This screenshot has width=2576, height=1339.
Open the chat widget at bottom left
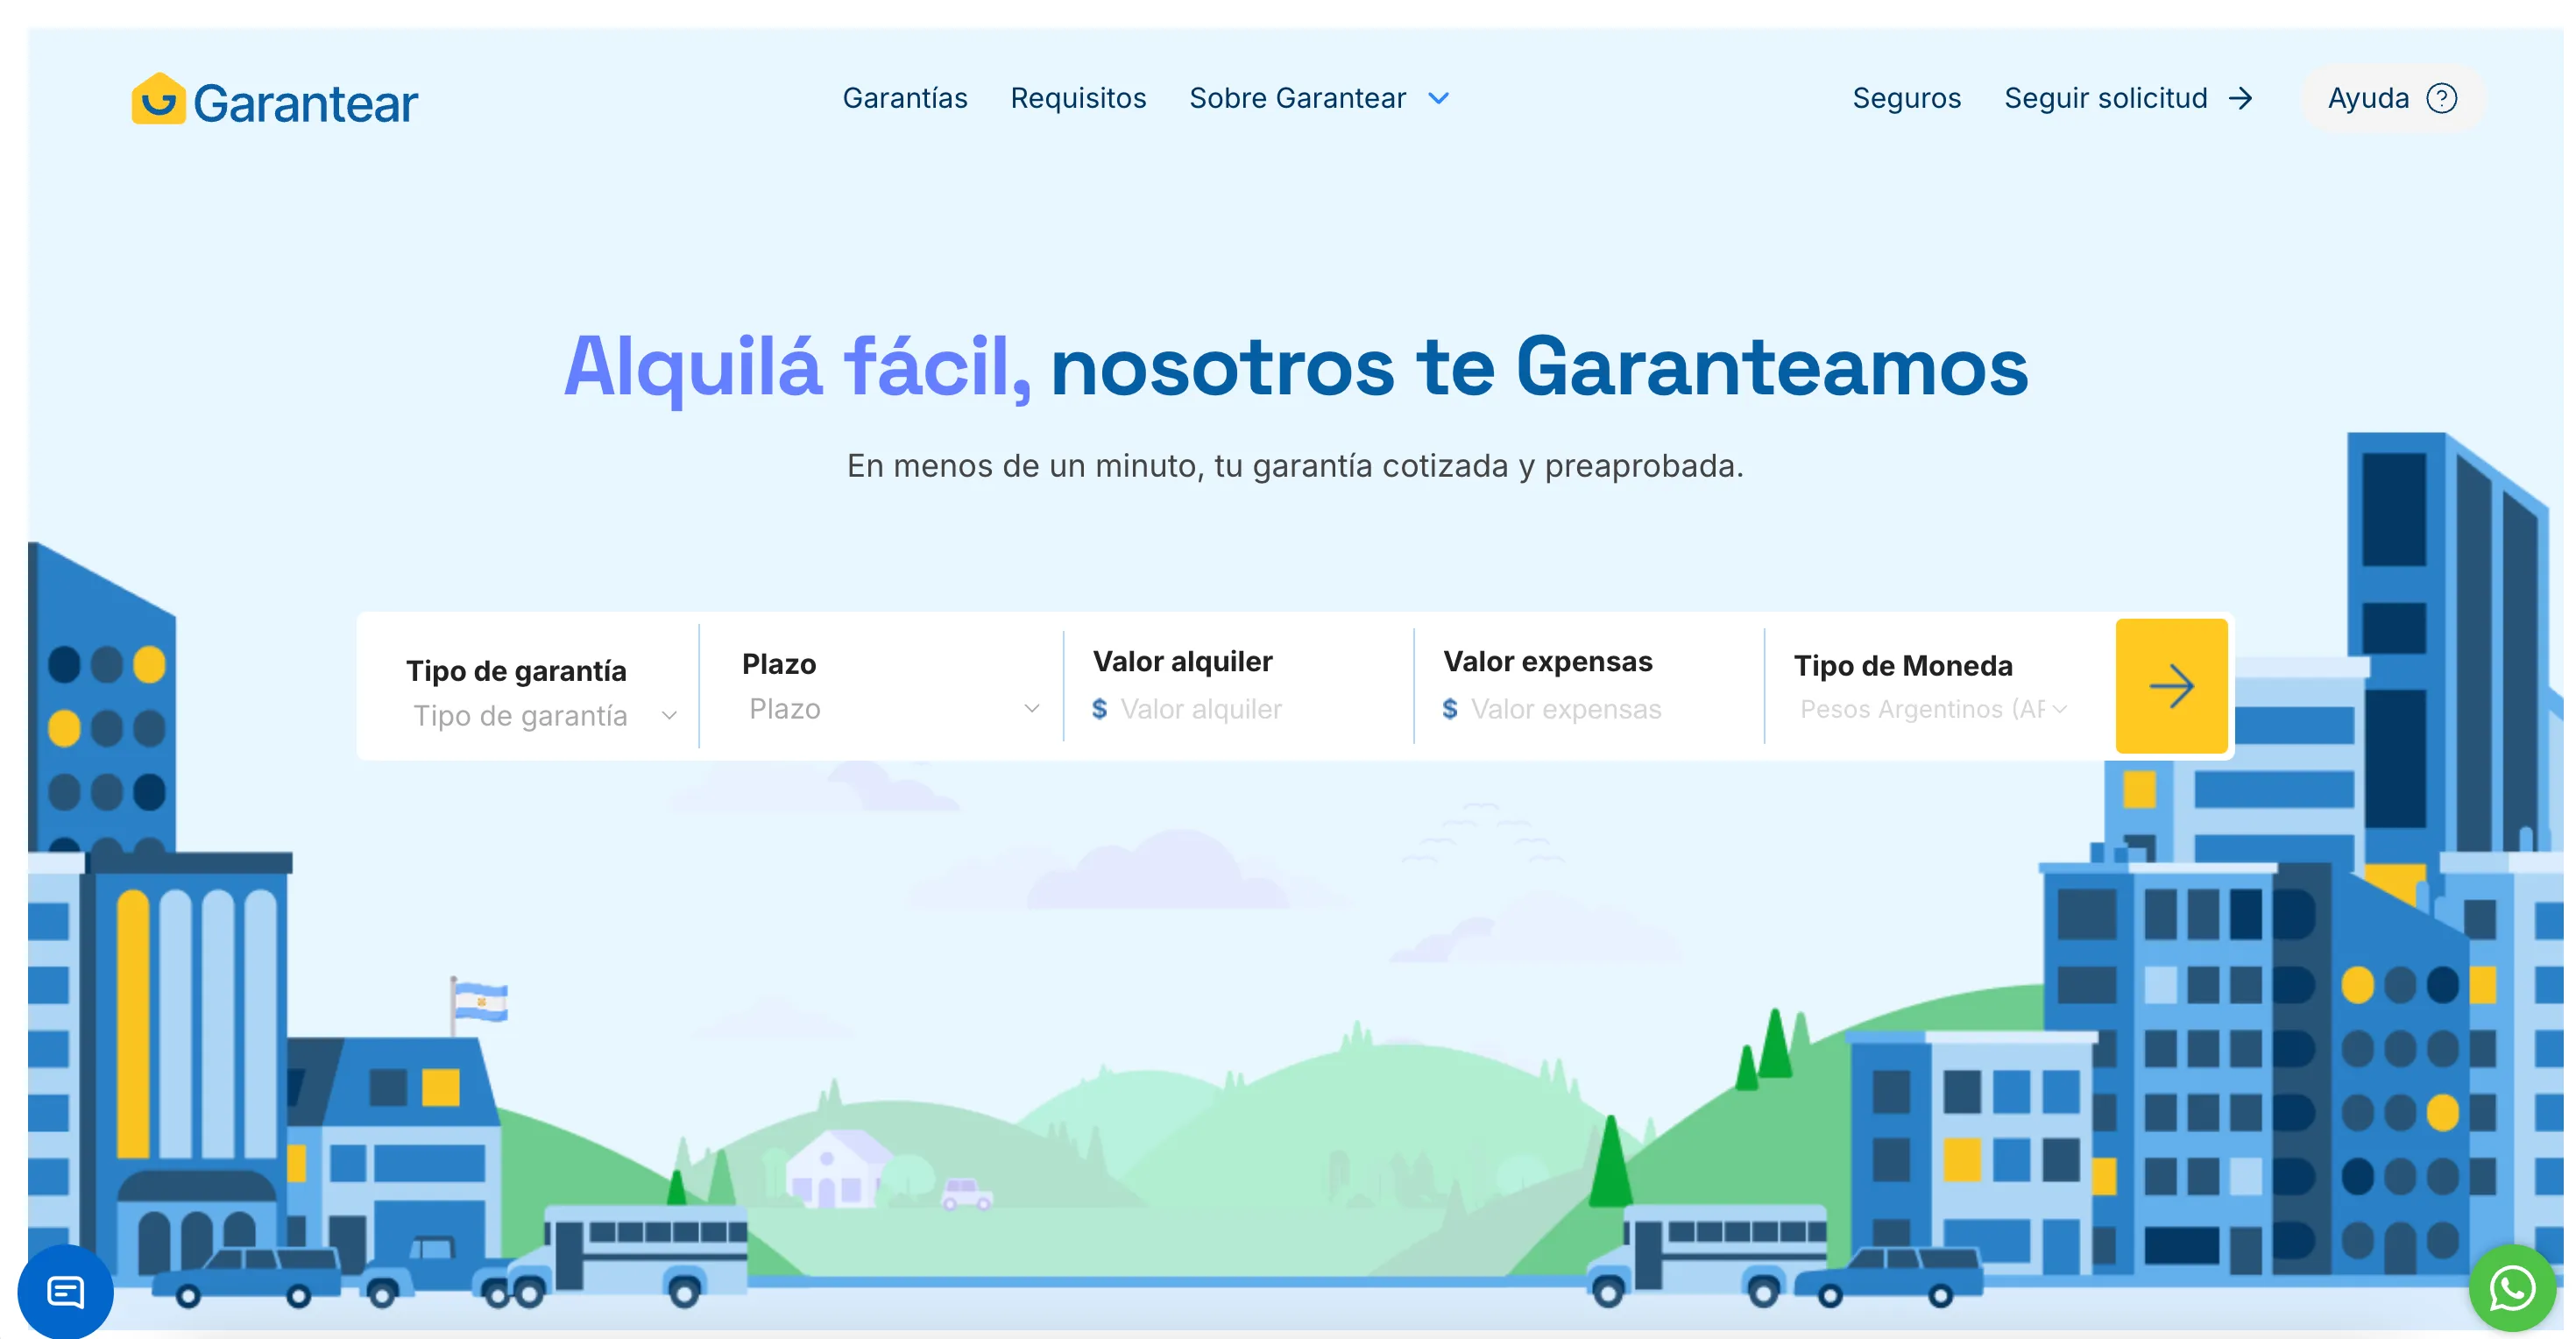pos(64,1291)
